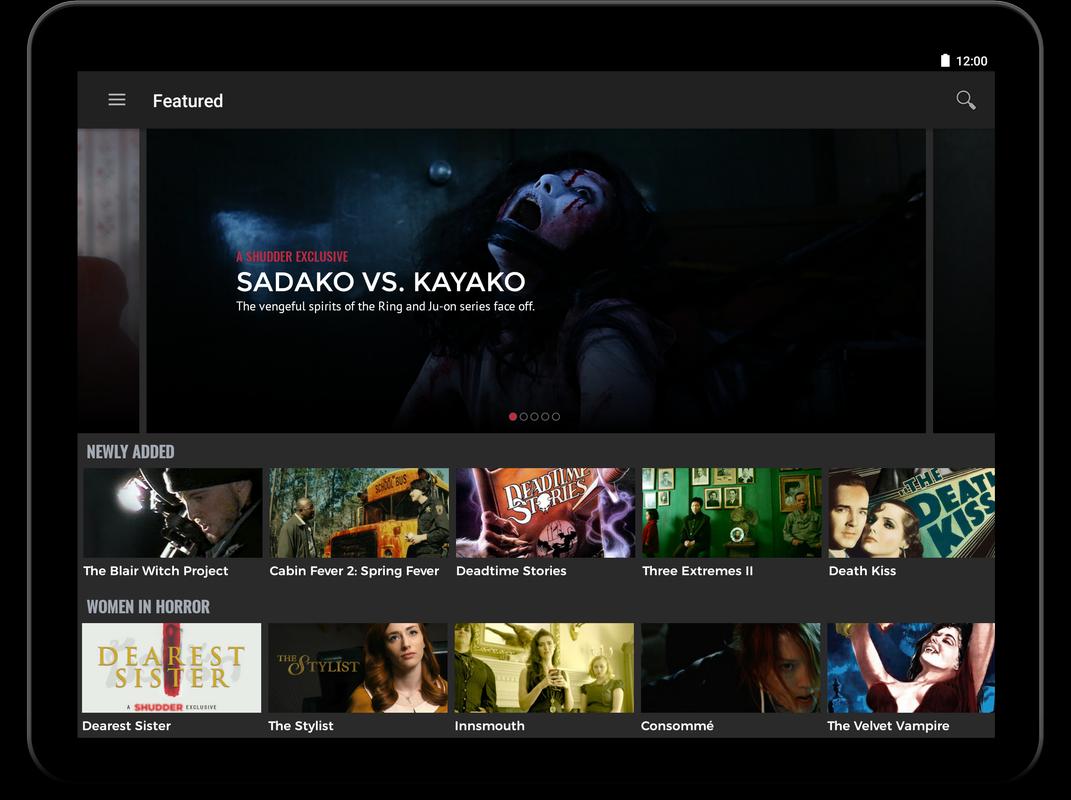Open the Consommé thumbnail
The height and width of the screenshot is (800, 1071).
731,667
